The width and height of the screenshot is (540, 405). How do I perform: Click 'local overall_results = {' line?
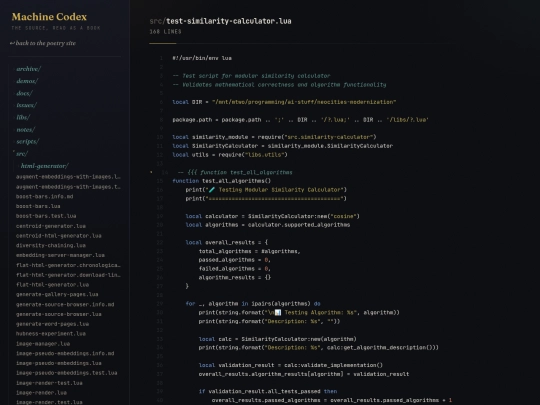227,242
